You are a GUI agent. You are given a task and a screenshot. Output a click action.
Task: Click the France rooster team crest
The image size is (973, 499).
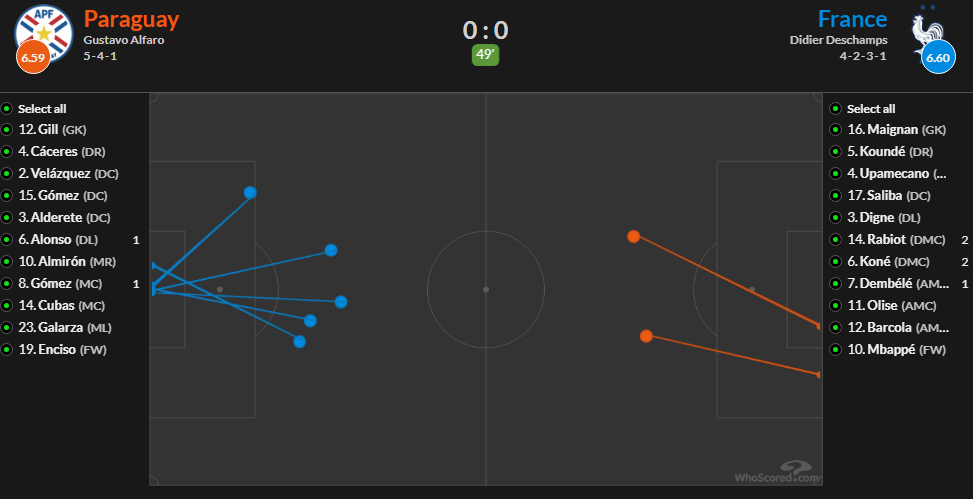tap(929, 32)
